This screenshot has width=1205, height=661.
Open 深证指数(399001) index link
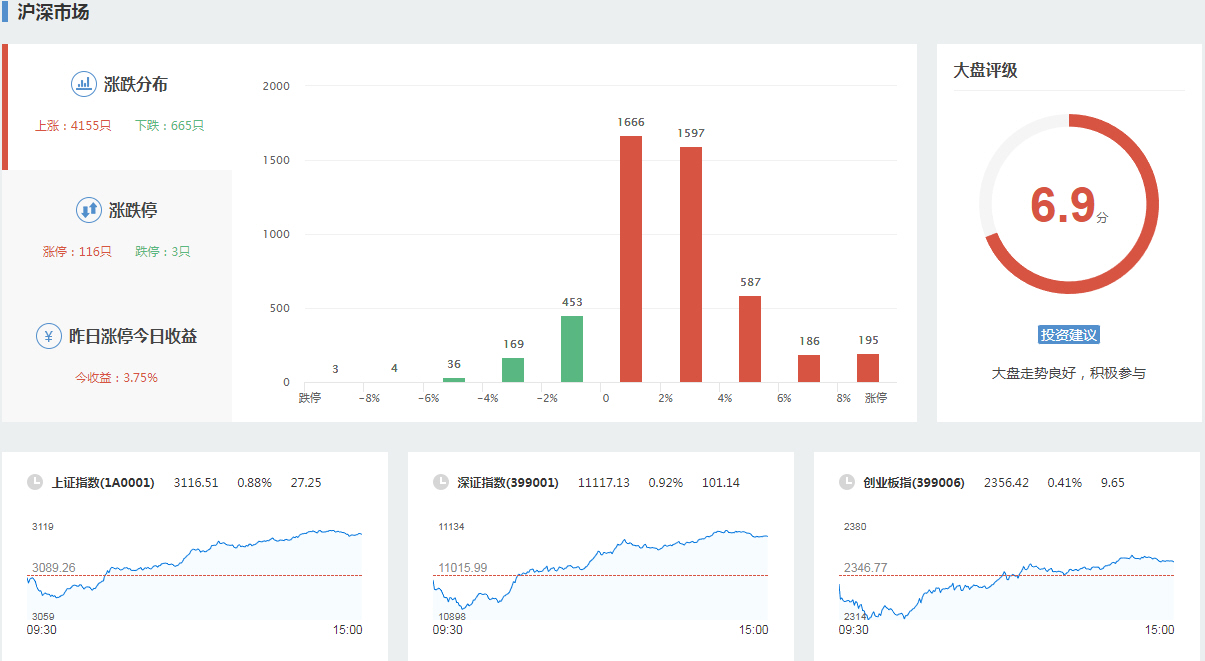pos(508,483)
